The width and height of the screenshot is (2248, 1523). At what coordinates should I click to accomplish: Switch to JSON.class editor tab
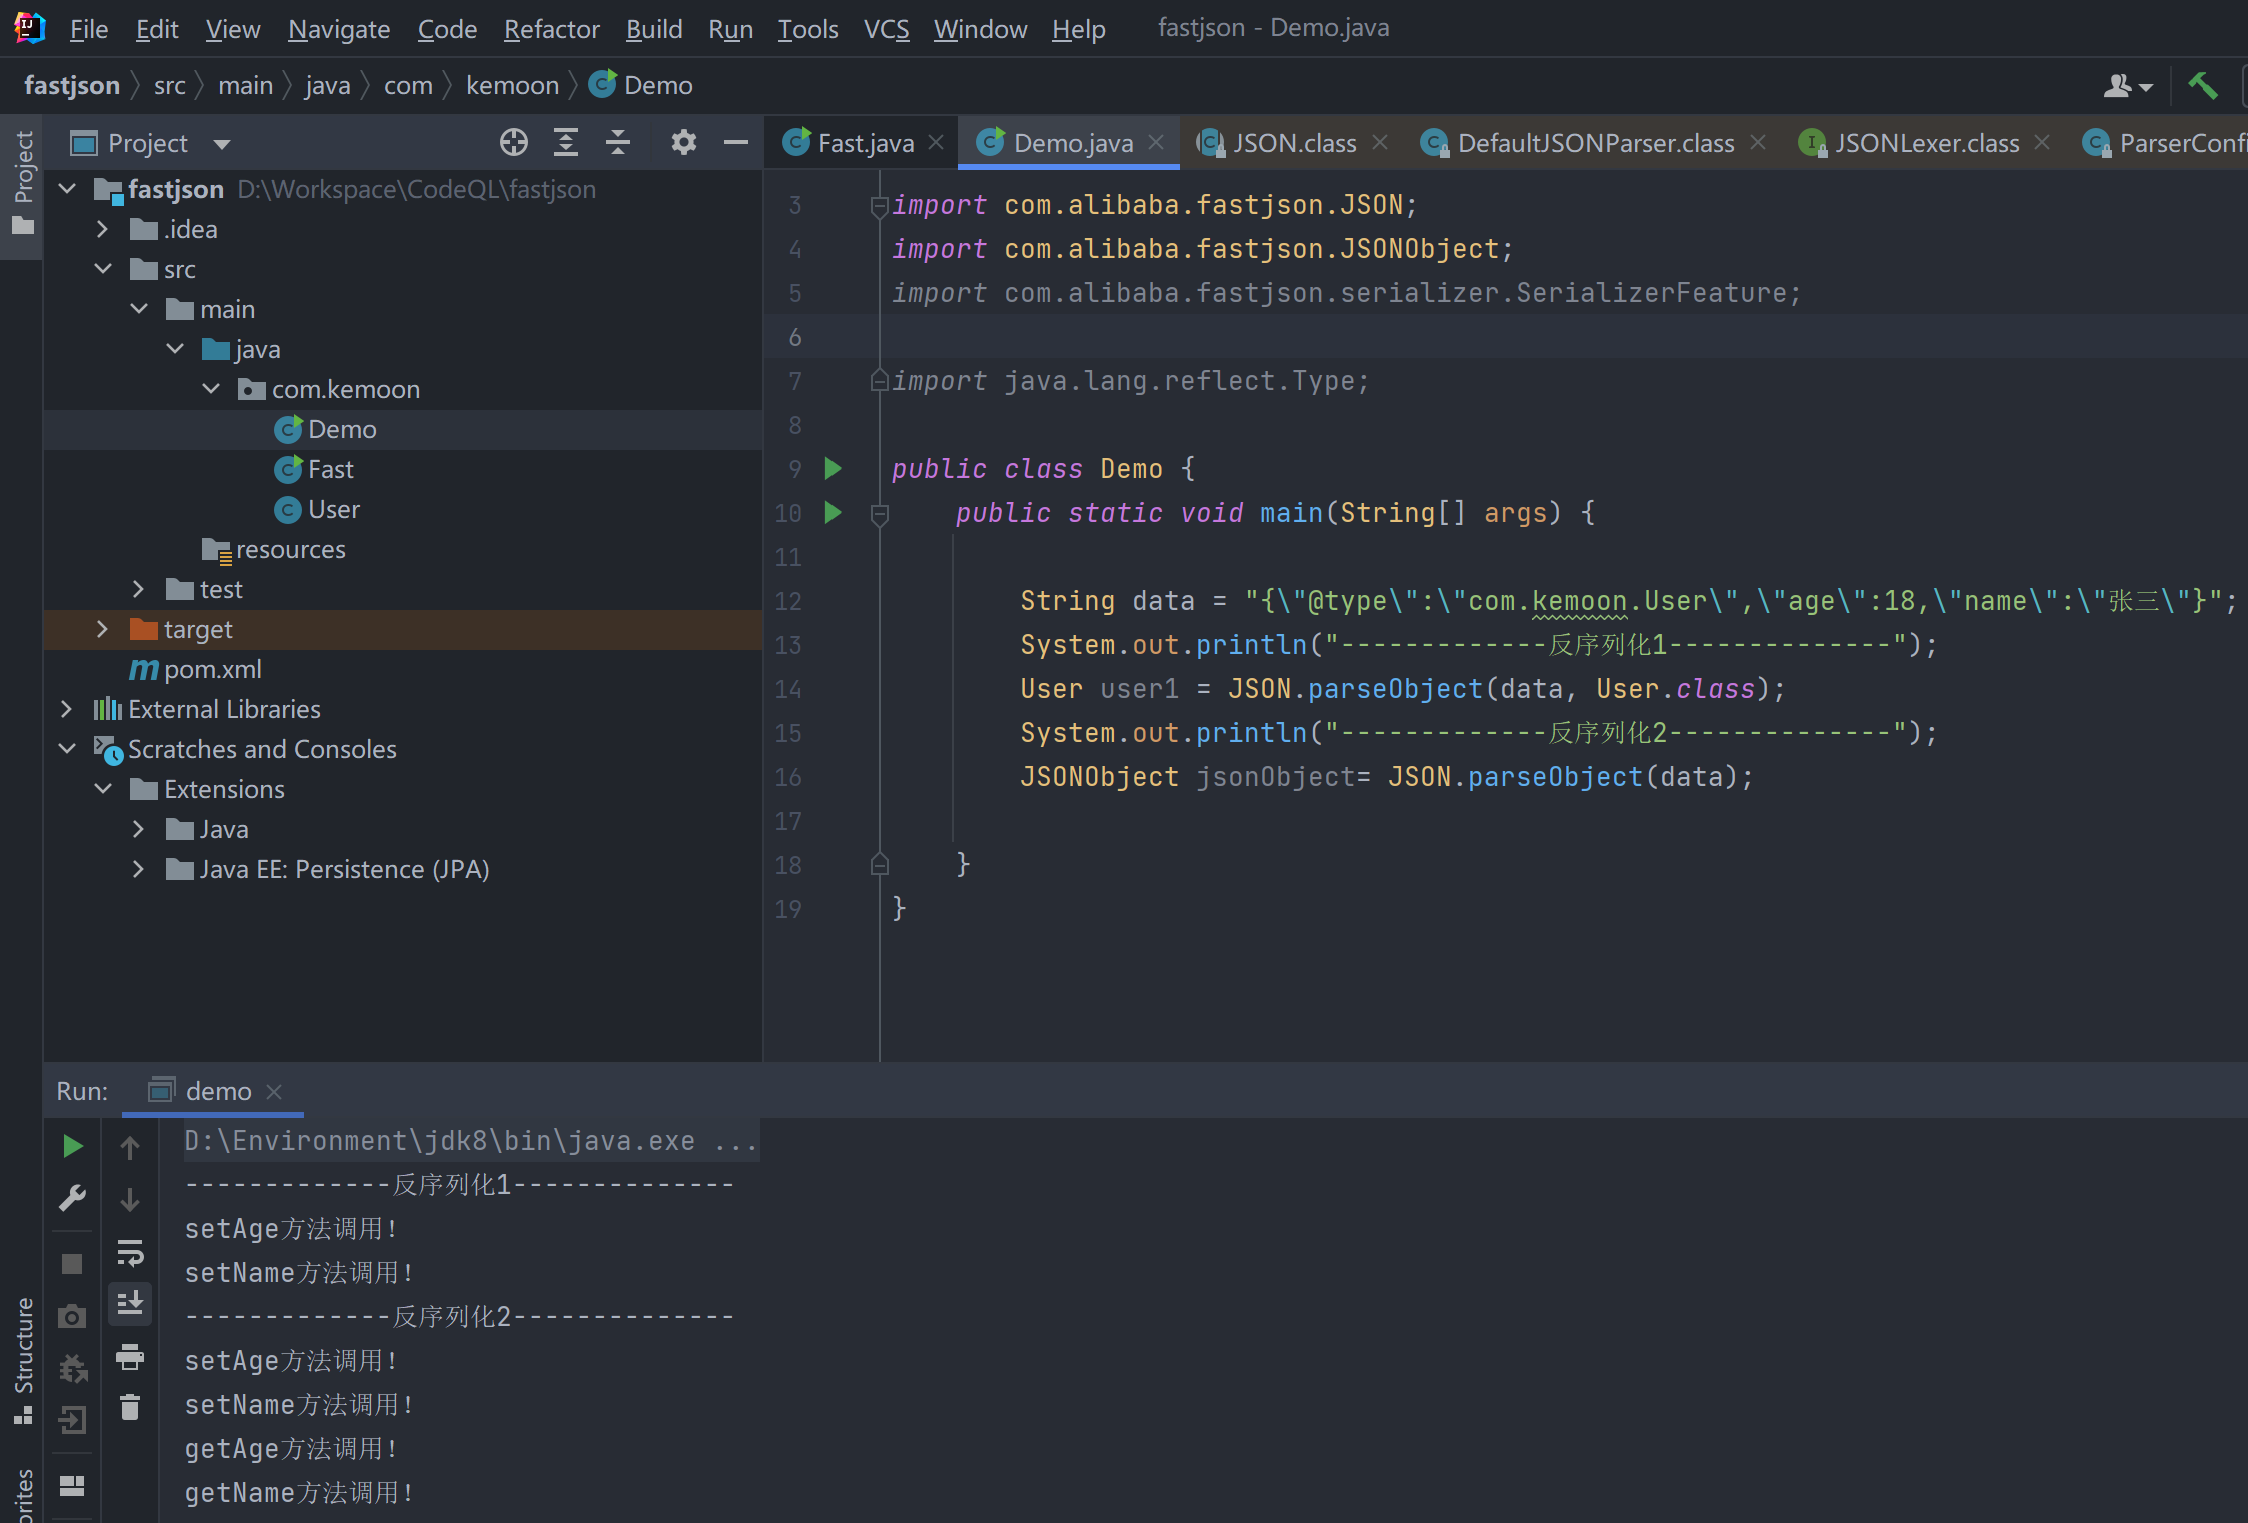(1293, 143)
